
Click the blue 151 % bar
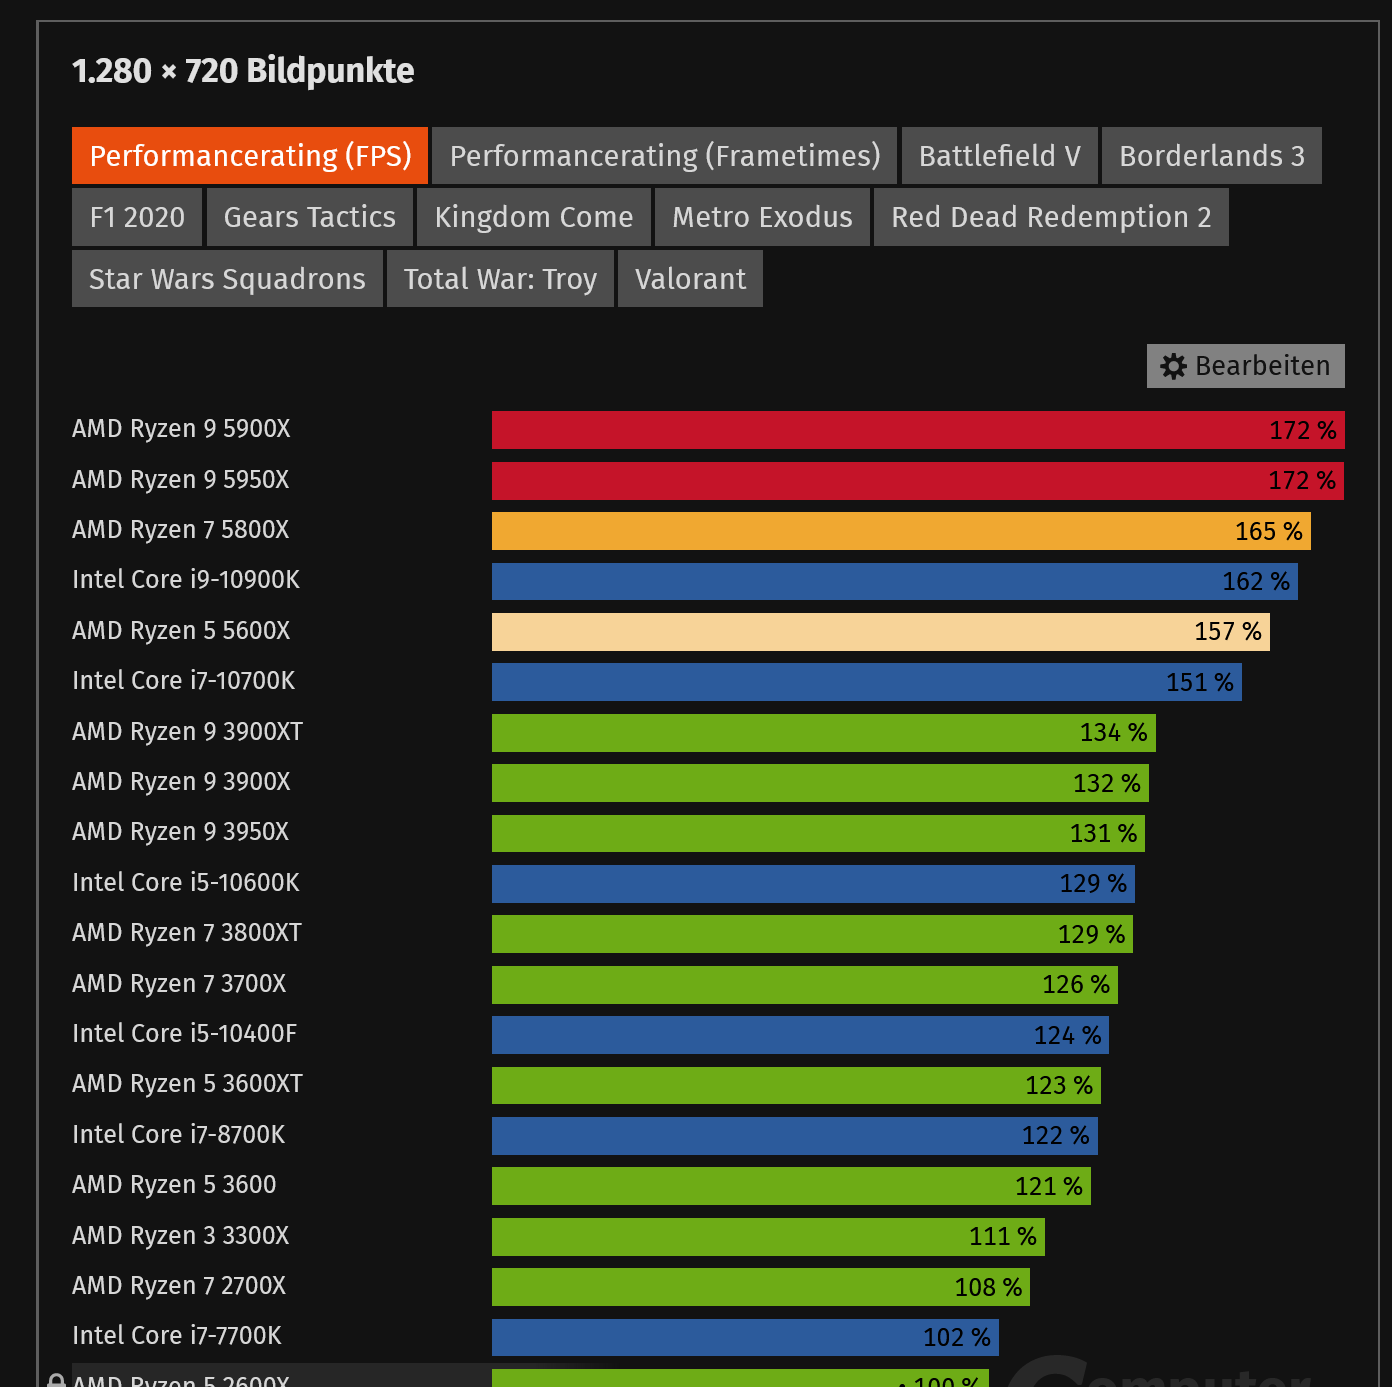point(867,682)
